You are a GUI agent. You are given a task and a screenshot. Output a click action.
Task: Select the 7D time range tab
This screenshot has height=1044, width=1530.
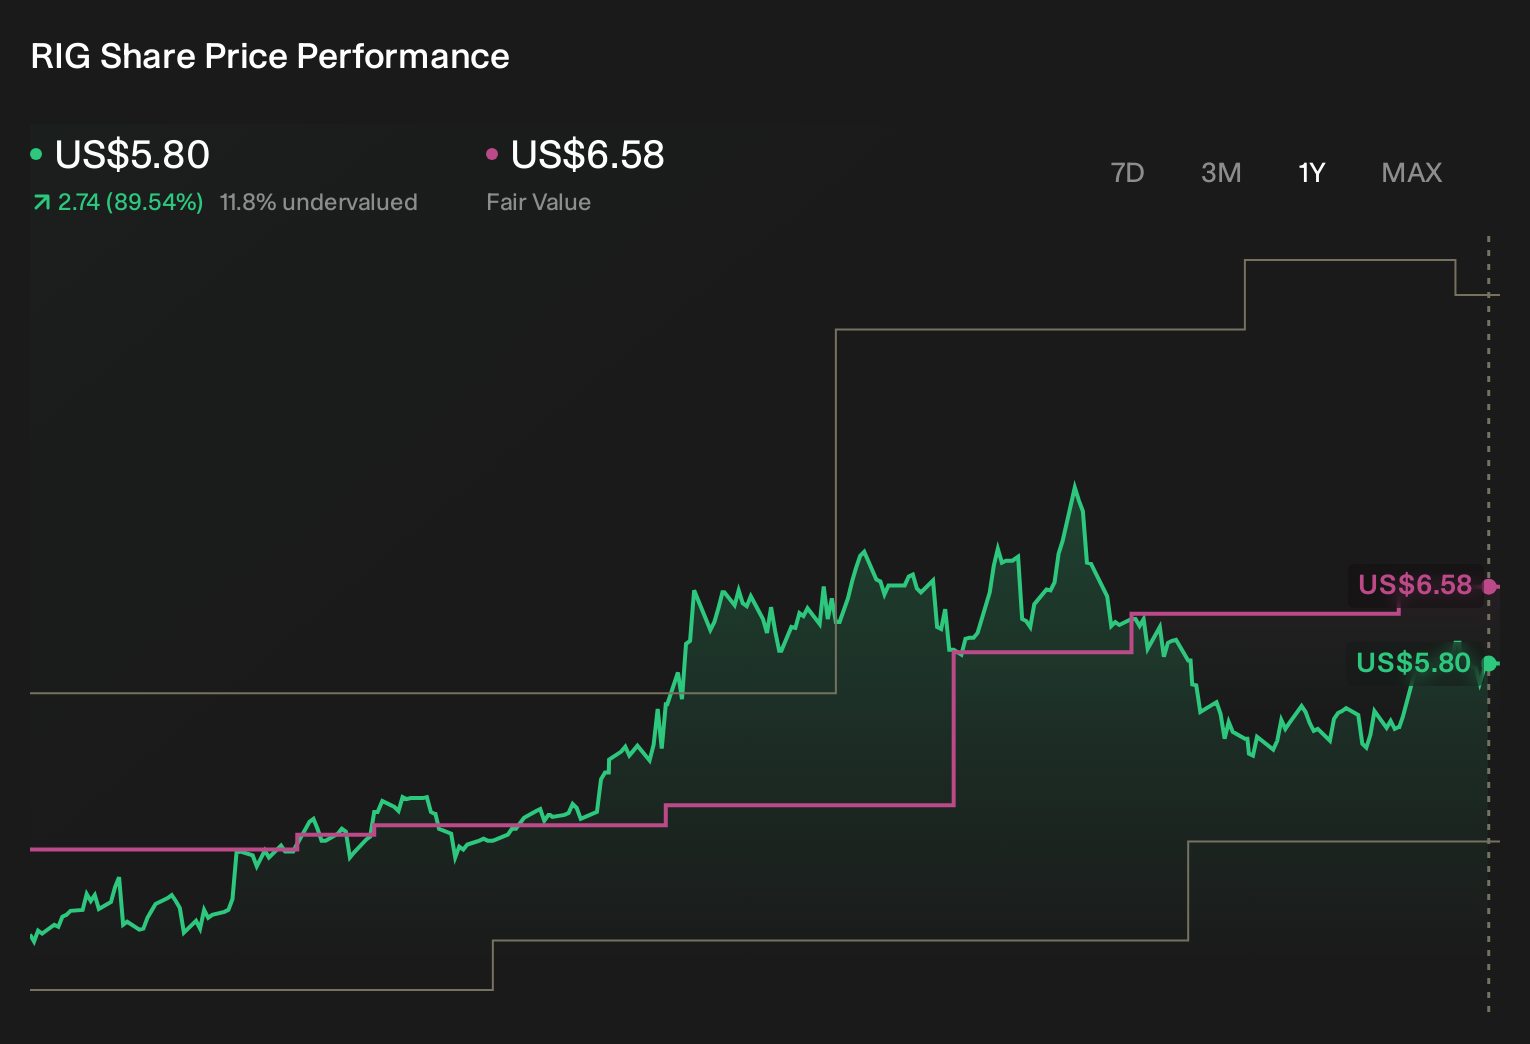tap(1127, 173)
